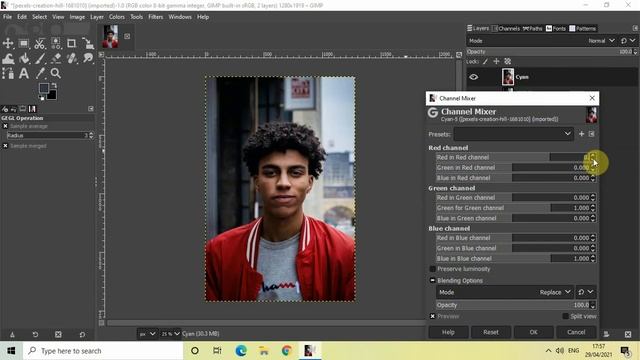Open the Layer menu
This screenshot has width=640, height=360.
coord(97,17)
